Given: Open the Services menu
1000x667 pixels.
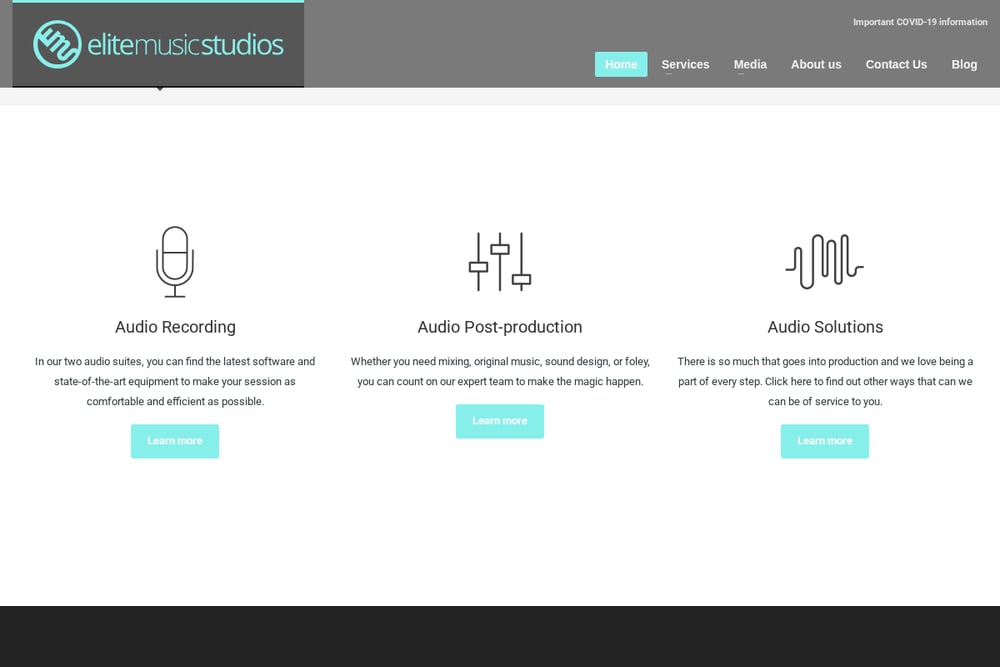Looking at the screenshot, I should [685, 64].
